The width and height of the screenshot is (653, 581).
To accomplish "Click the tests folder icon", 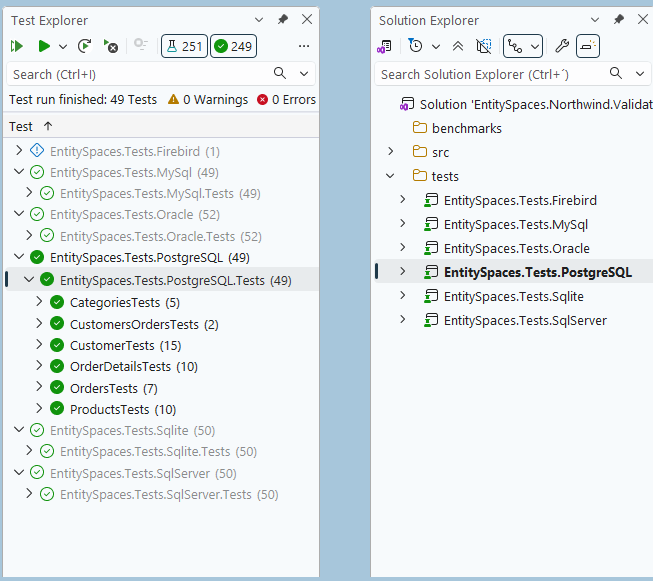I will pos(420,175).
